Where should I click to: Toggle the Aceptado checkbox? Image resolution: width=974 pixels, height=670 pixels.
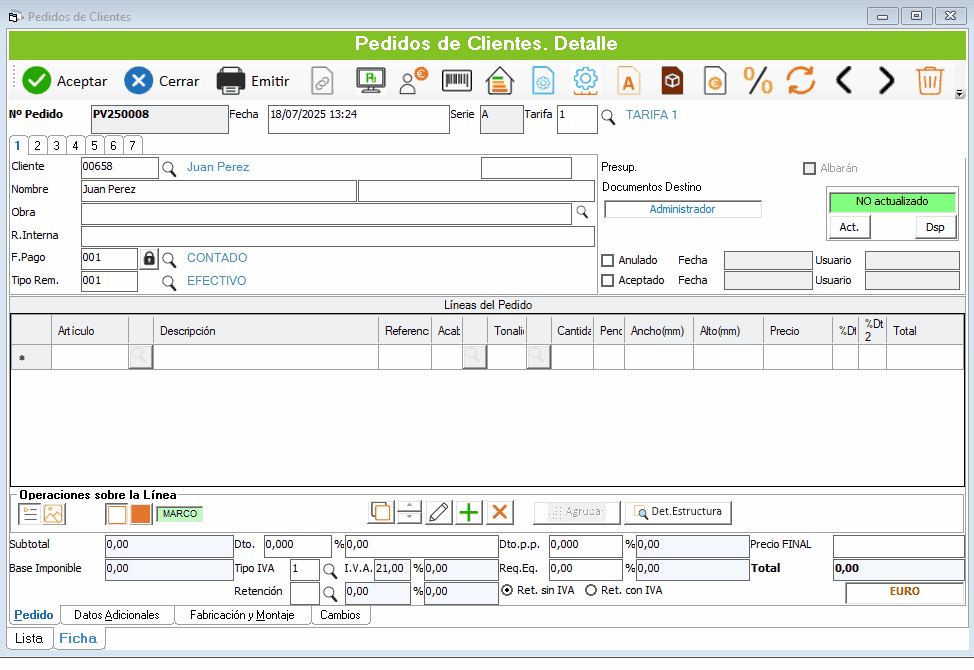click(608, 281)
